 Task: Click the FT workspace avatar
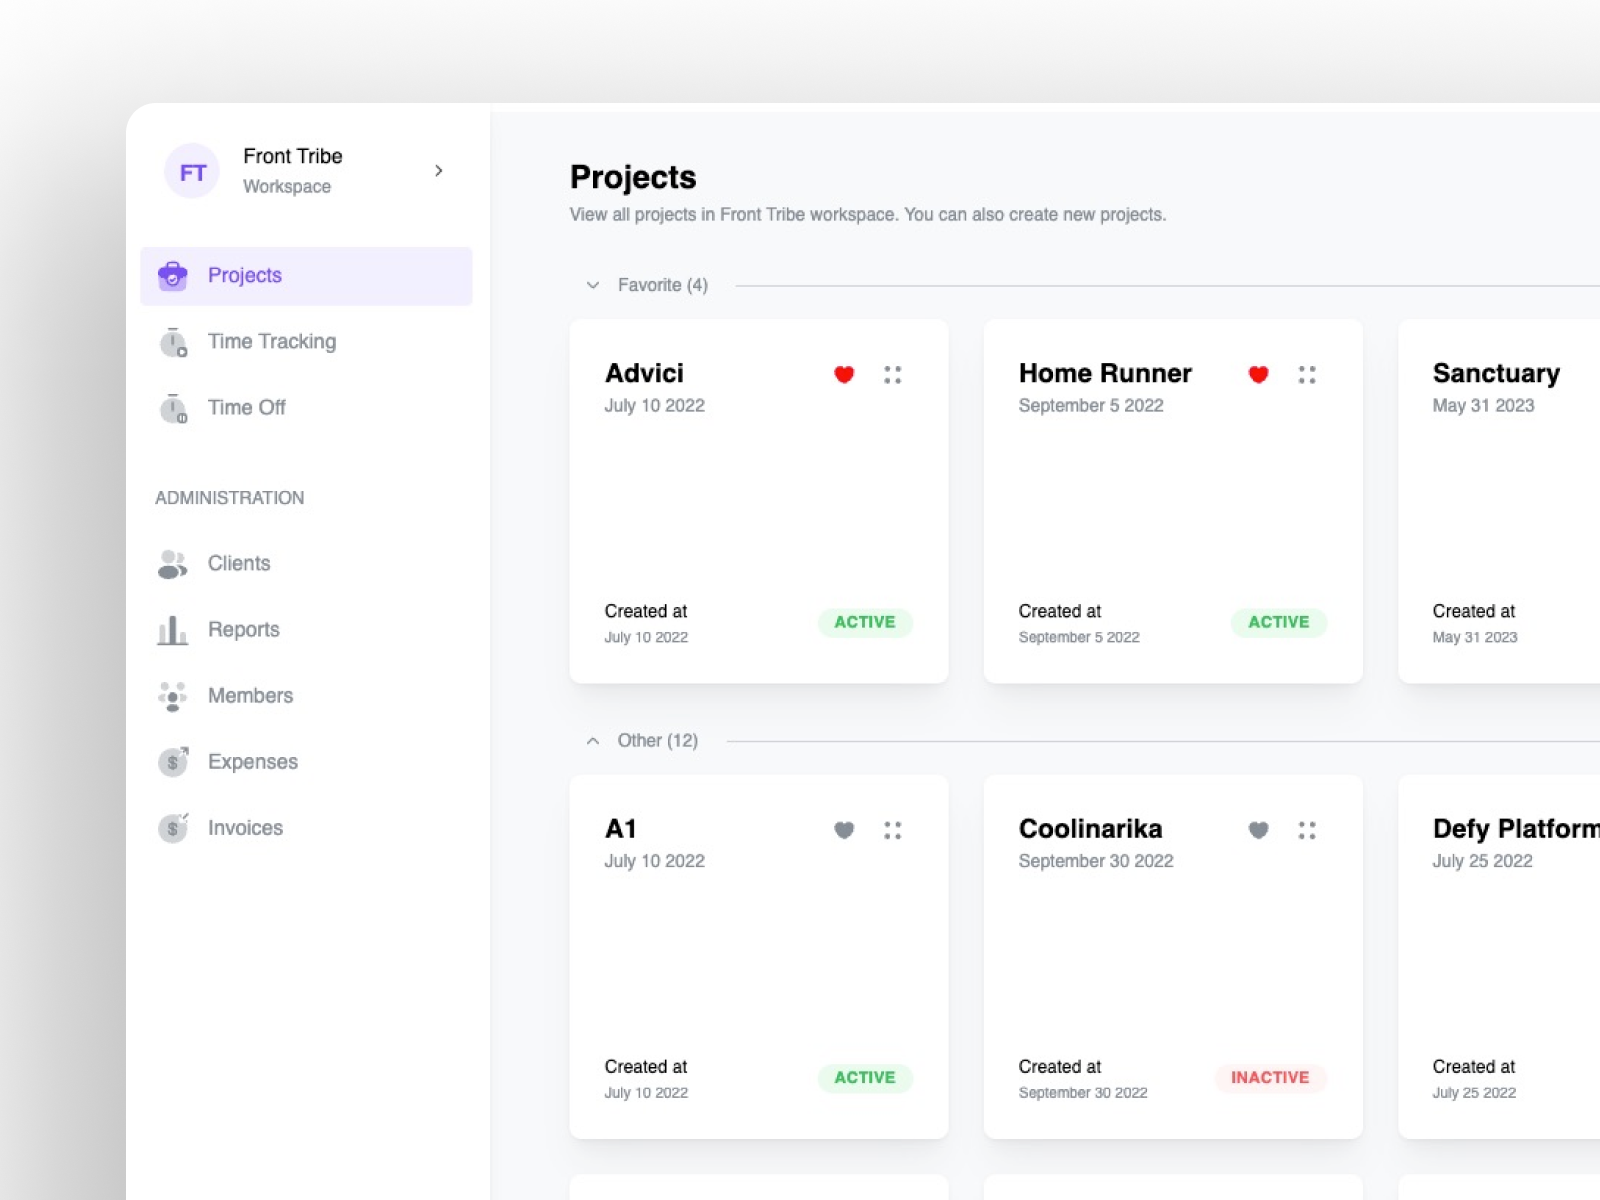point(192,172)
